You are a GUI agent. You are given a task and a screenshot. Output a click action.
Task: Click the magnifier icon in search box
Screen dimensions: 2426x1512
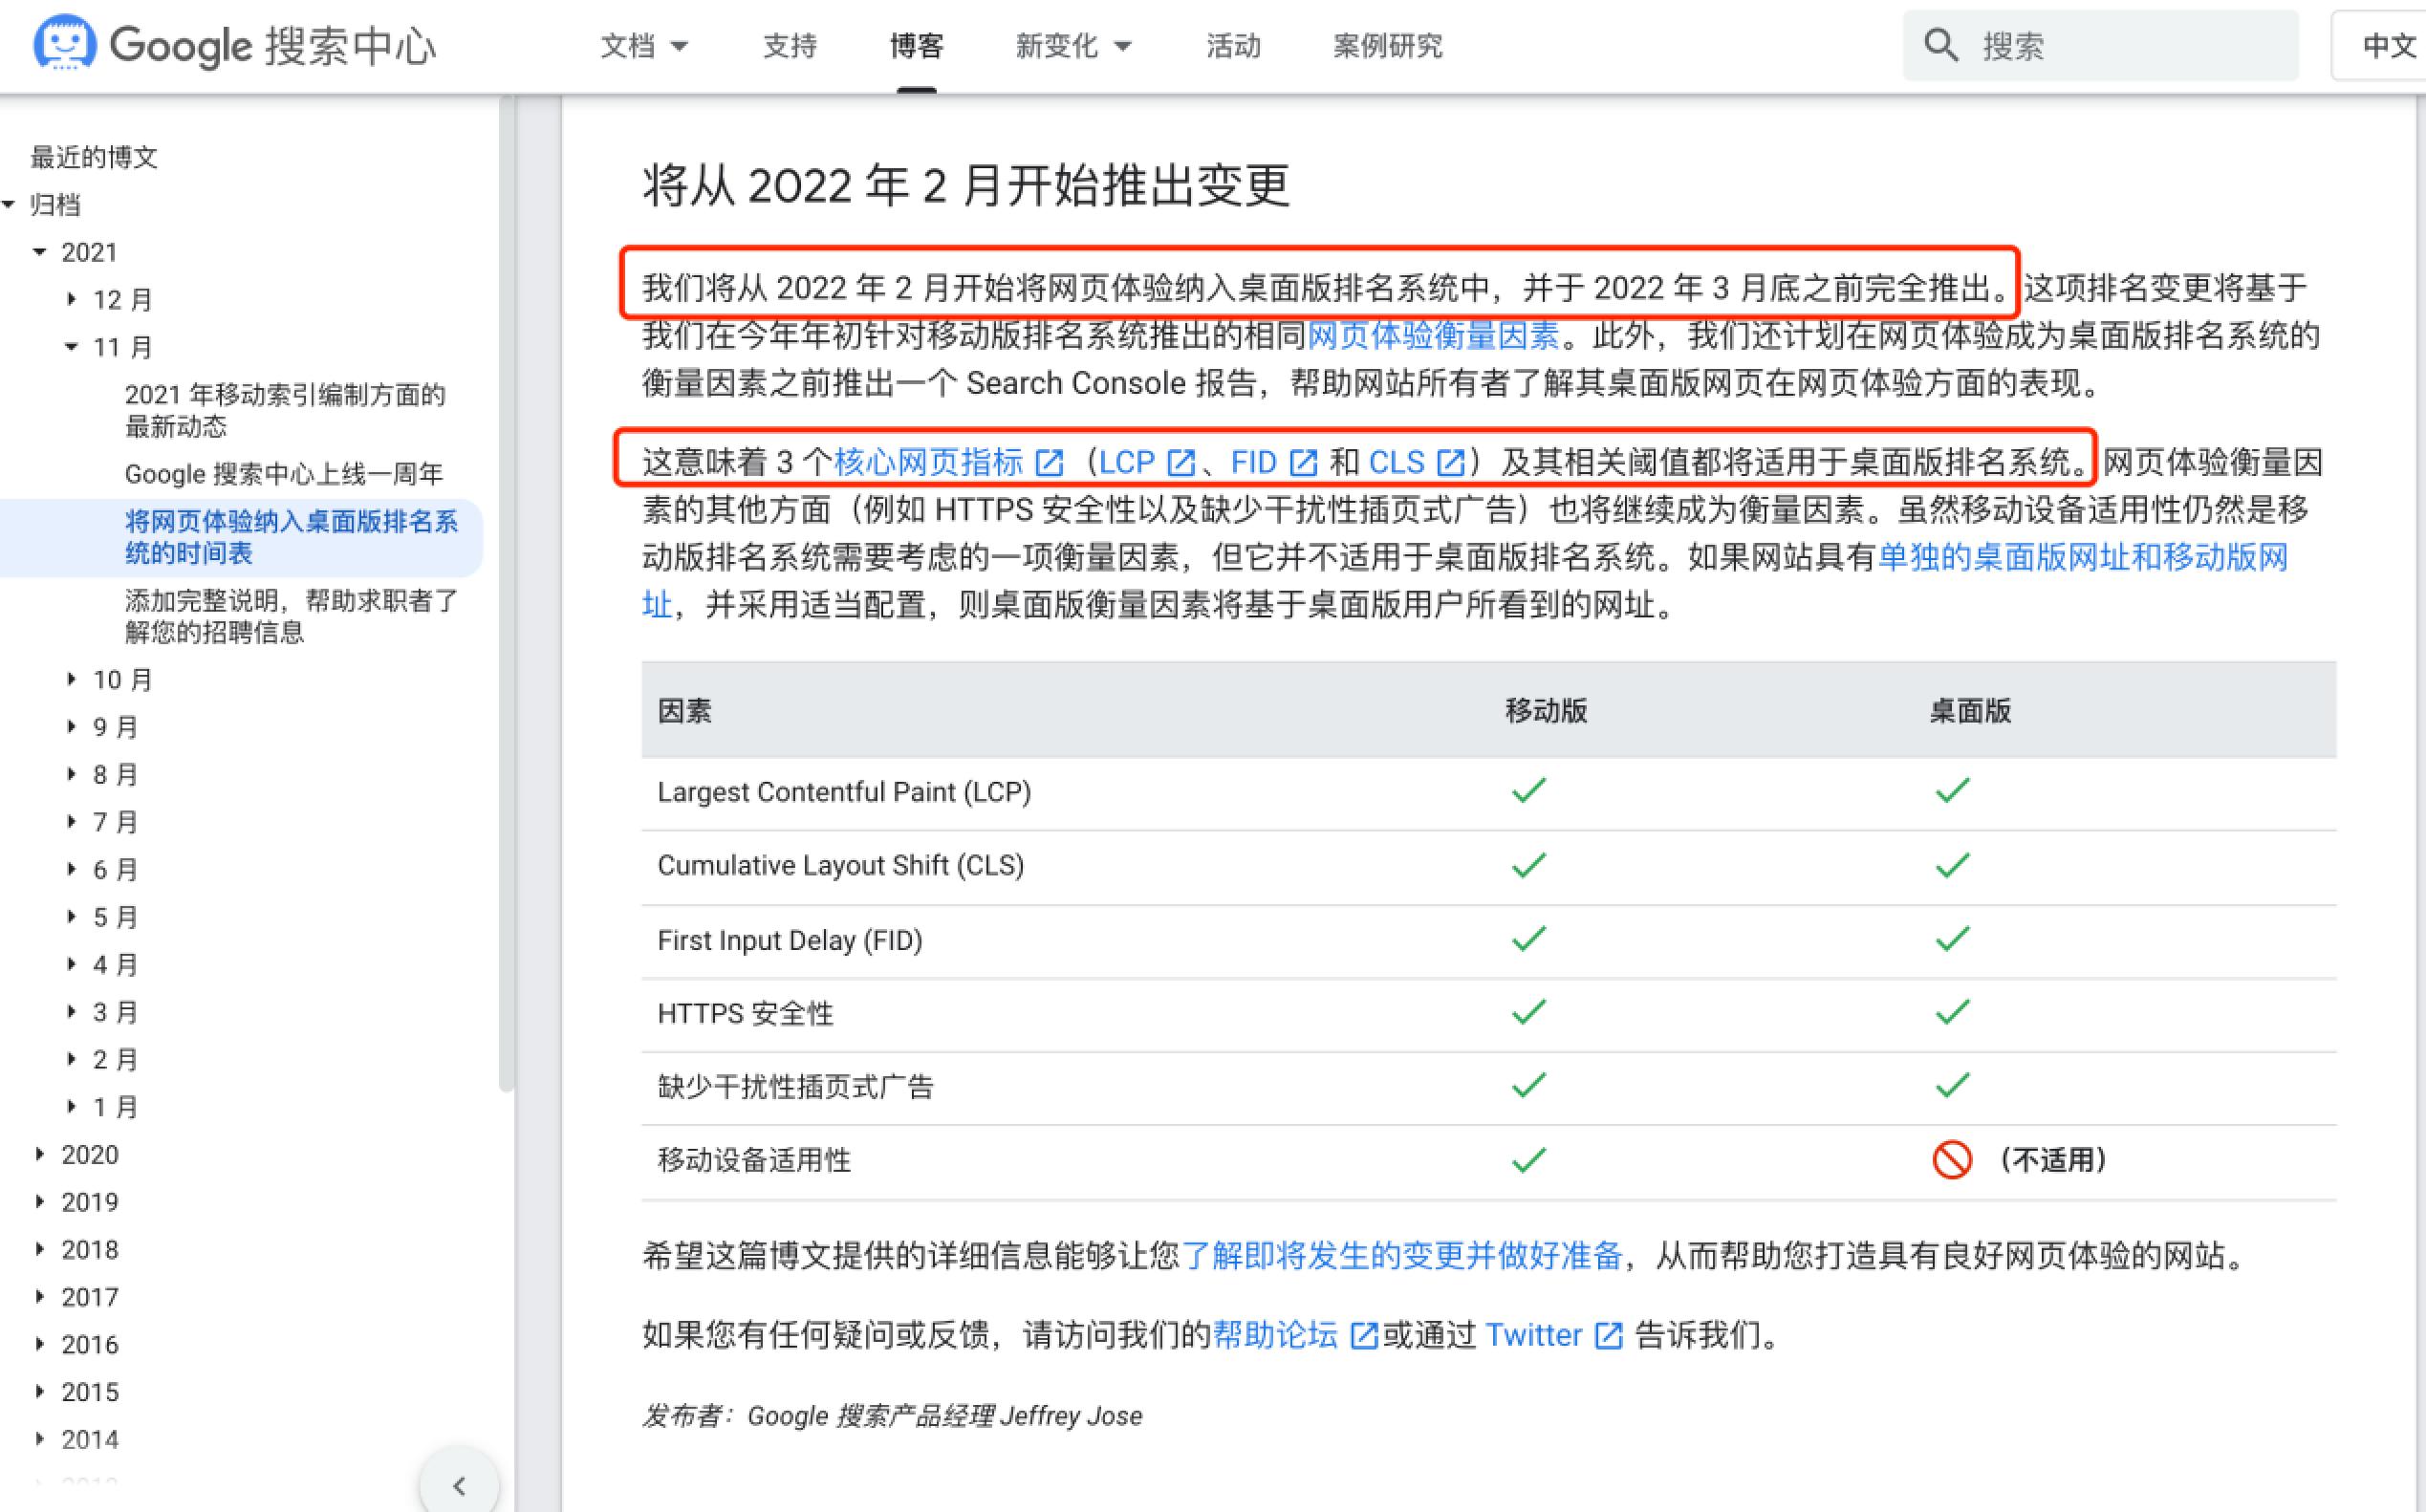(x=1941, y=45)
